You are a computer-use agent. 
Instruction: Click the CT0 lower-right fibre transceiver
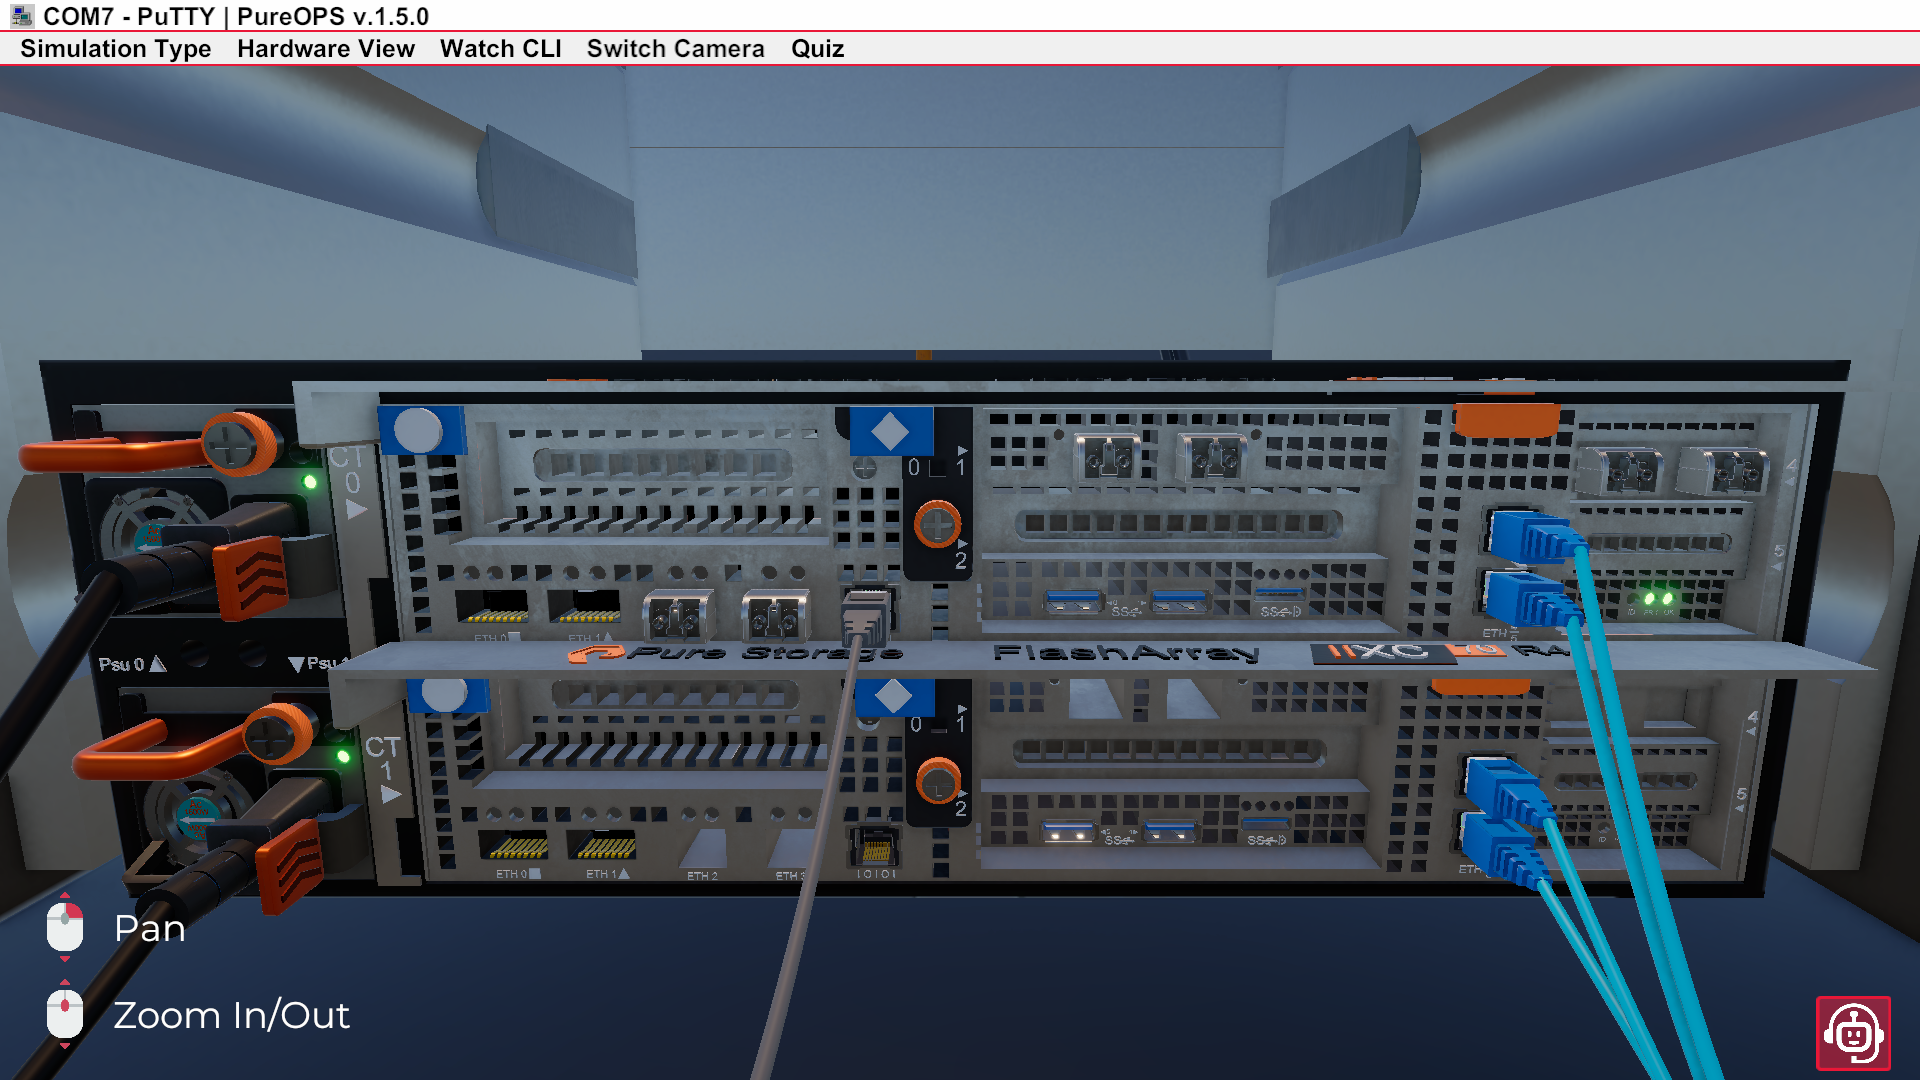[775, 614]
